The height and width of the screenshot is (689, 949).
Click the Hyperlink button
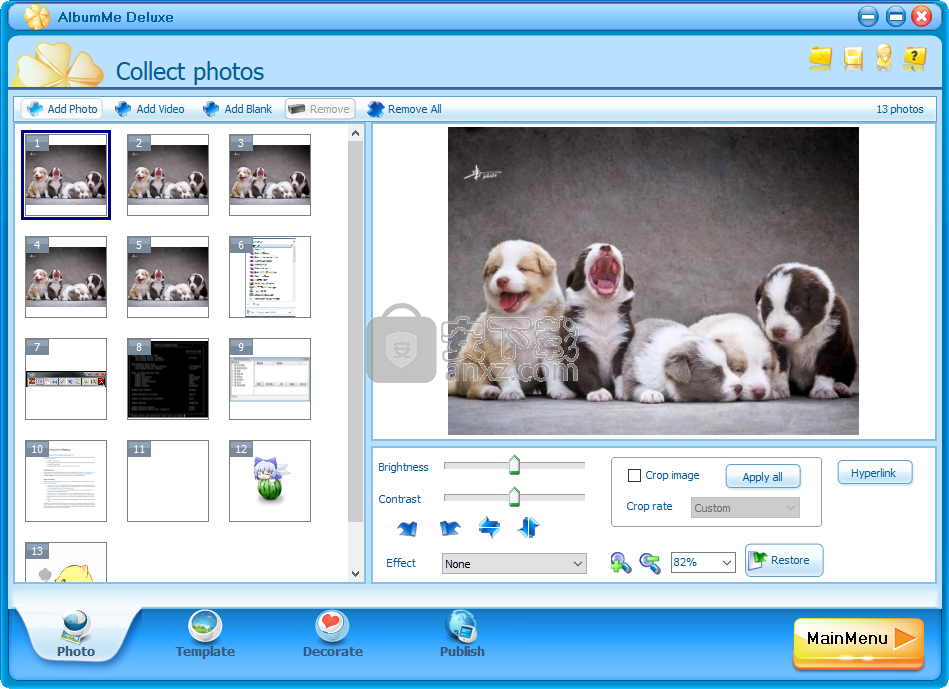tap(875, 473)
